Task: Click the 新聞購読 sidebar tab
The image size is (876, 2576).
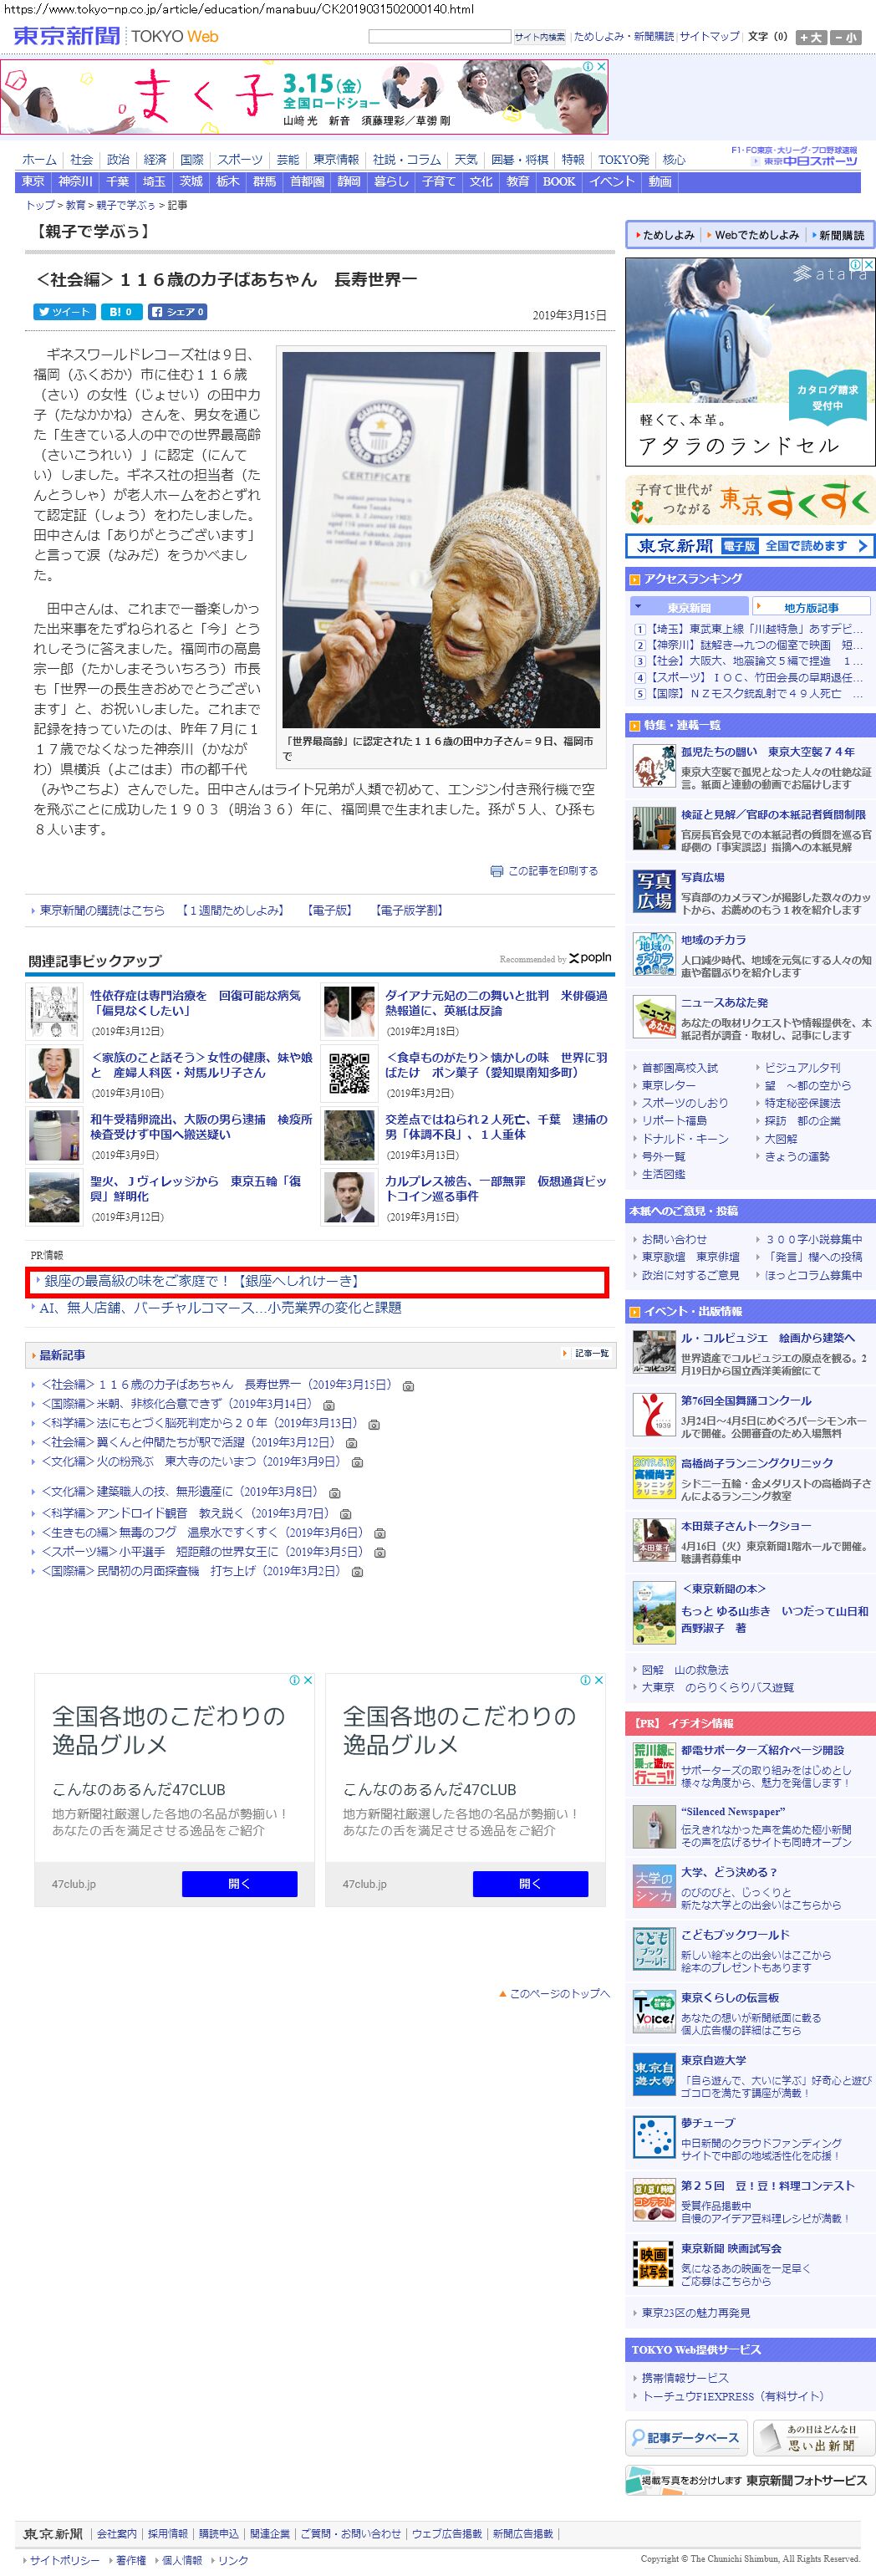Action: point(841,235)
